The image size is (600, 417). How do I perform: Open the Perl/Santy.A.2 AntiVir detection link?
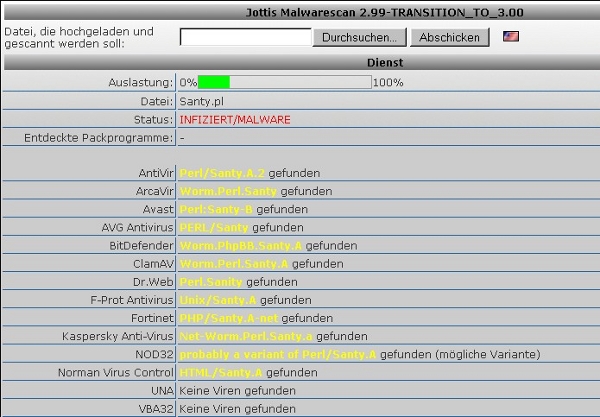(222, 173)
